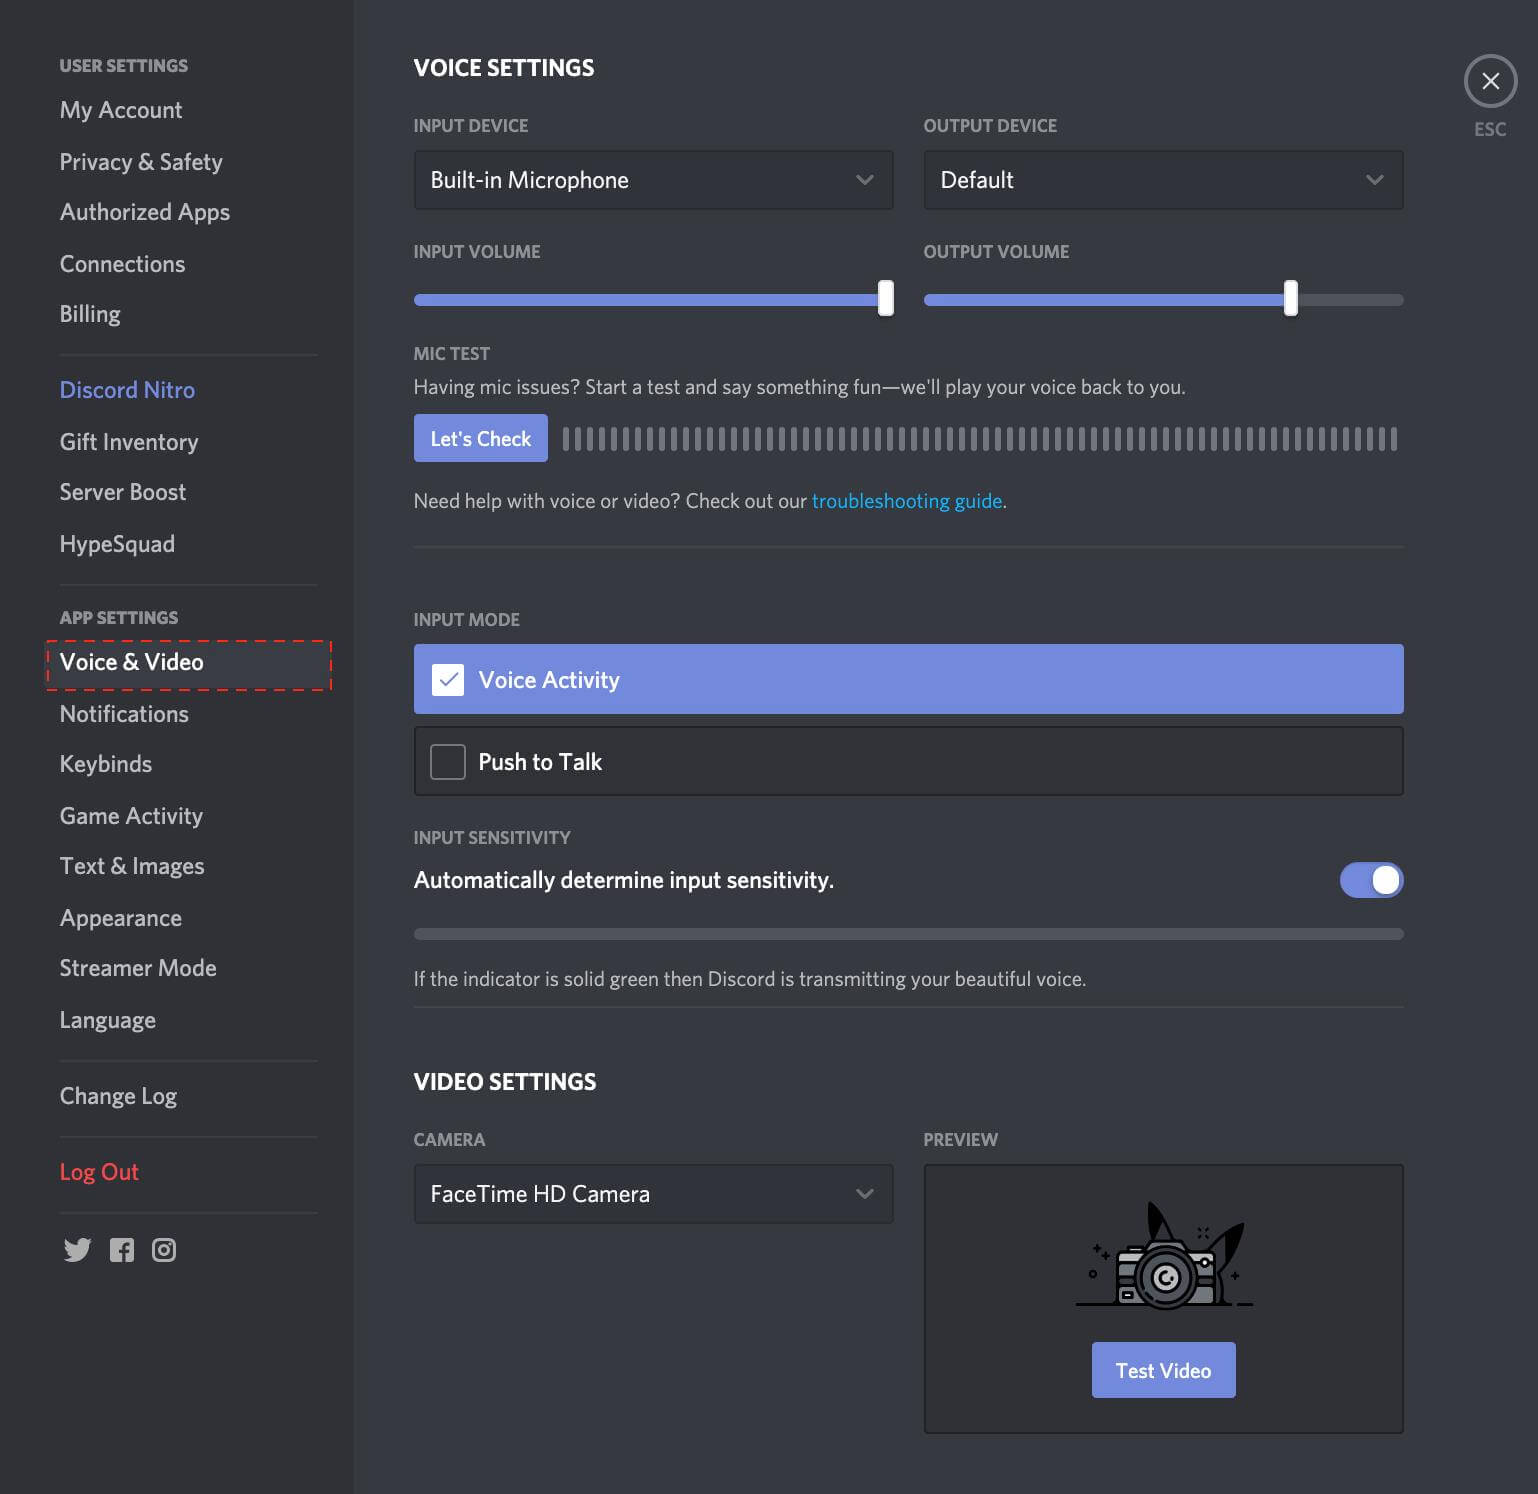Toggle automatic input sensitivity off
1538x1494 pixels.
click(x=1371, y=880)
